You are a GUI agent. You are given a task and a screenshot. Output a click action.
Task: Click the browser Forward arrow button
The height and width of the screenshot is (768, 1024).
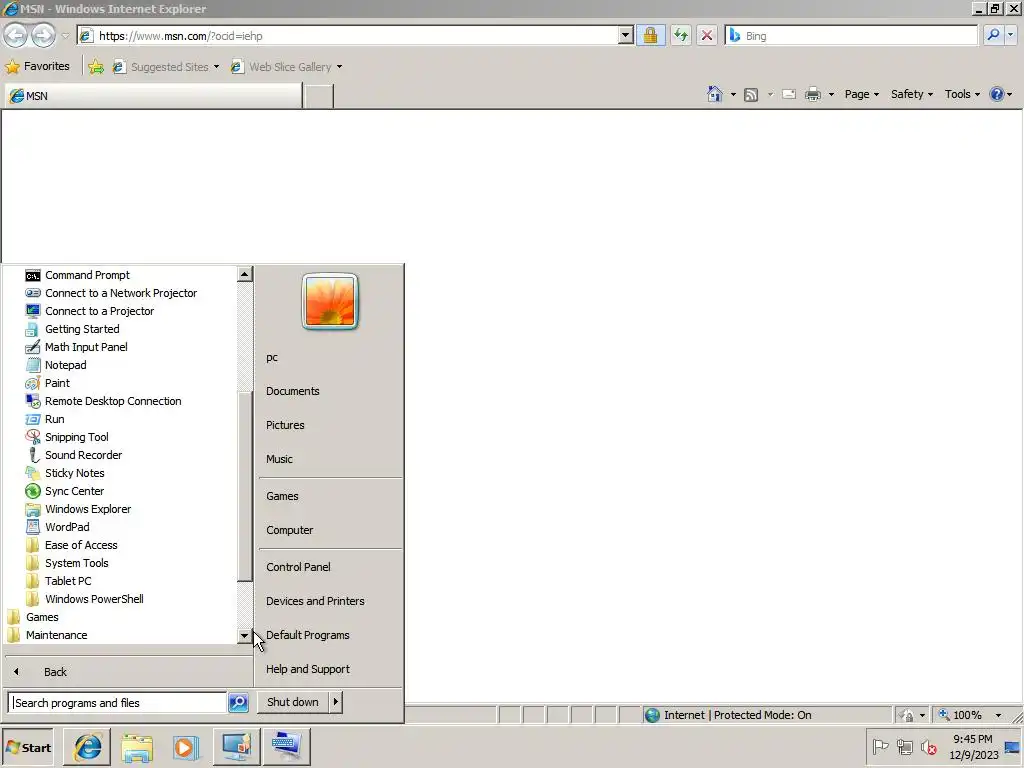pyautogui.click(x=43, y=35)
